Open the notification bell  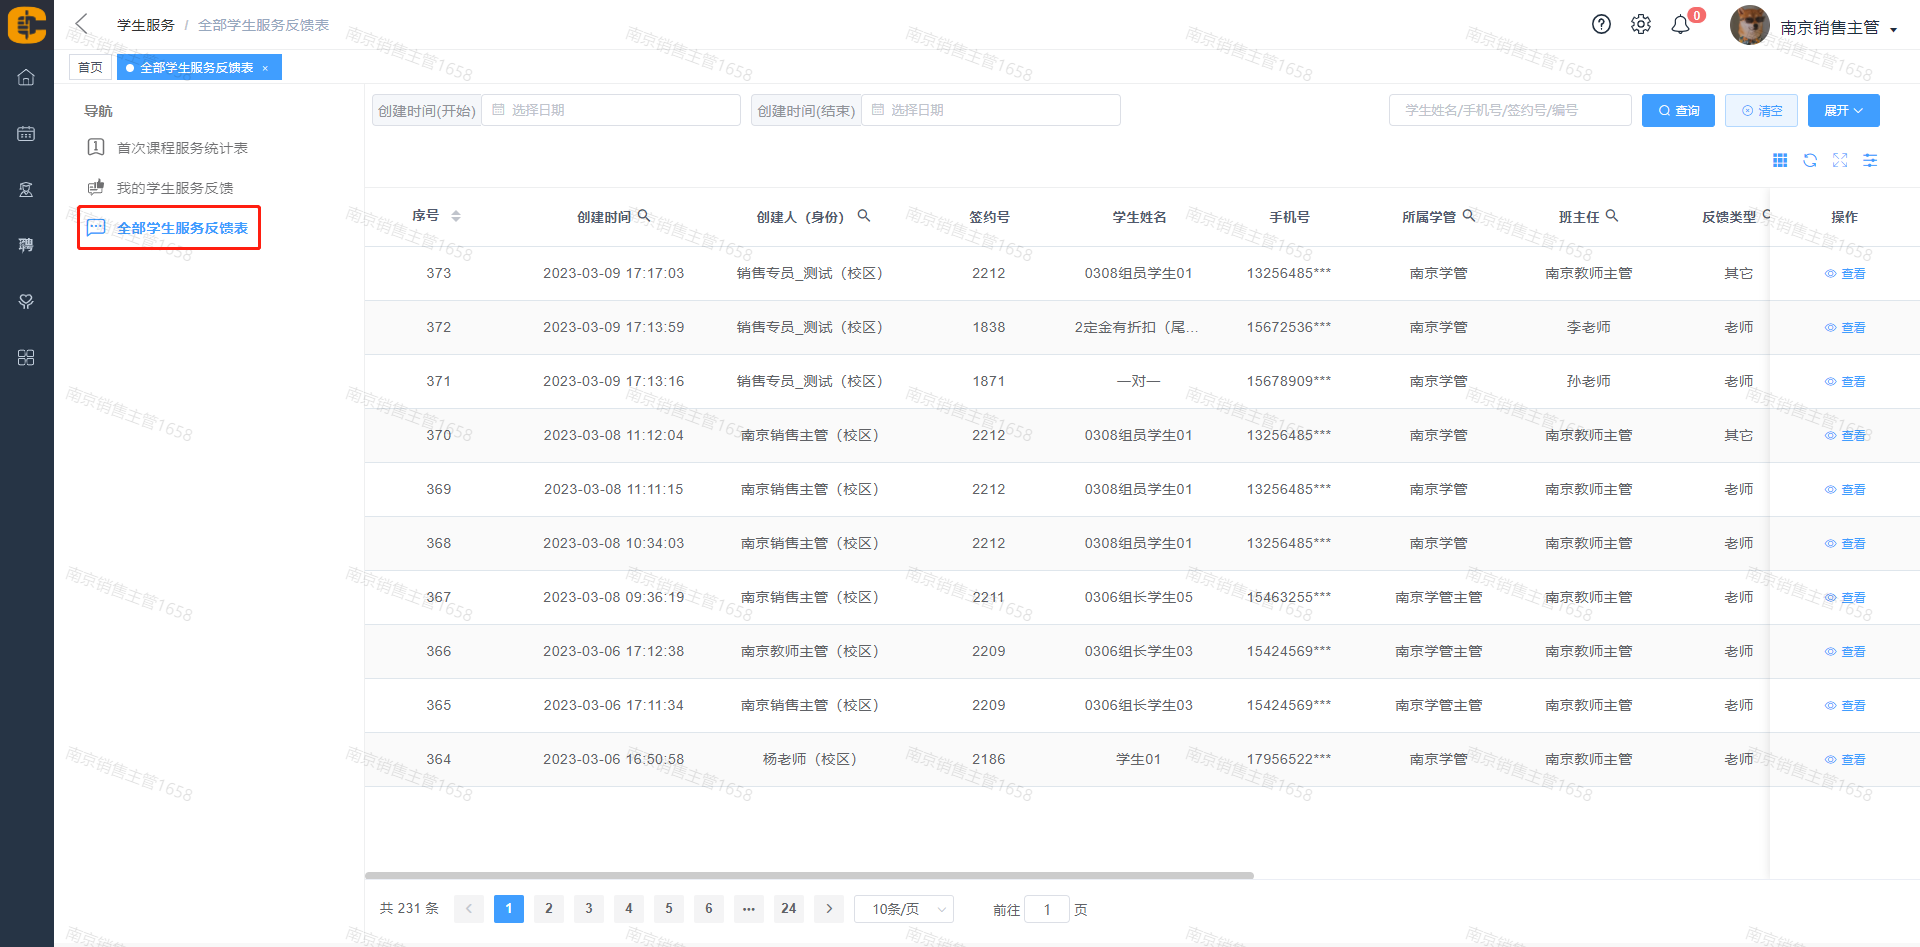(1681, 25)
